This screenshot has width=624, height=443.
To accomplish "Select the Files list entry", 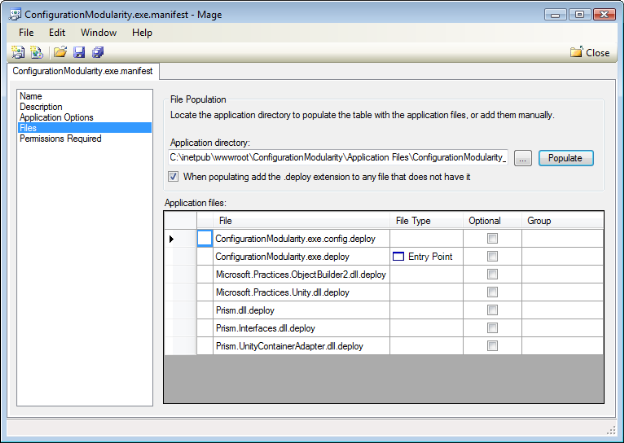I will (84, 128).
